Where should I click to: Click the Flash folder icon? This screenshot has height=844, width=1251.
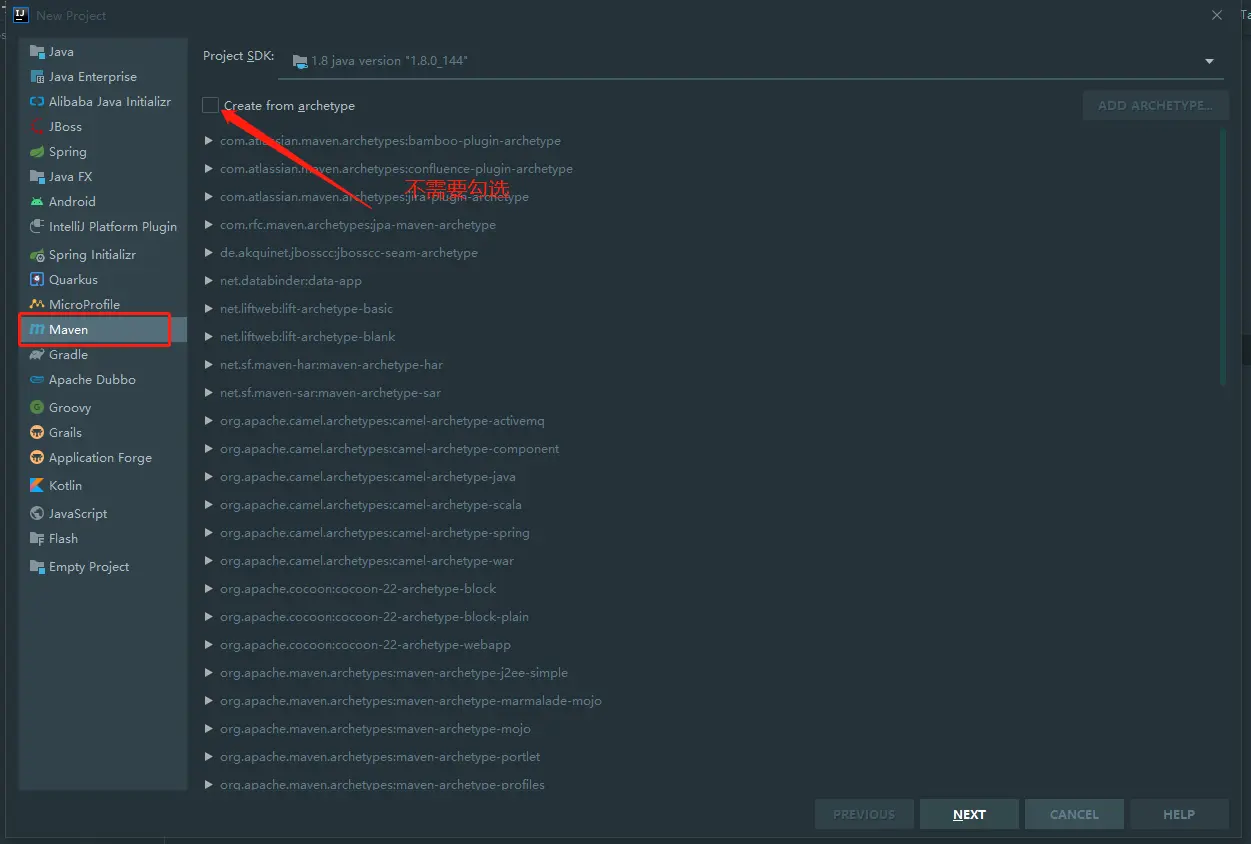point(37,539)
